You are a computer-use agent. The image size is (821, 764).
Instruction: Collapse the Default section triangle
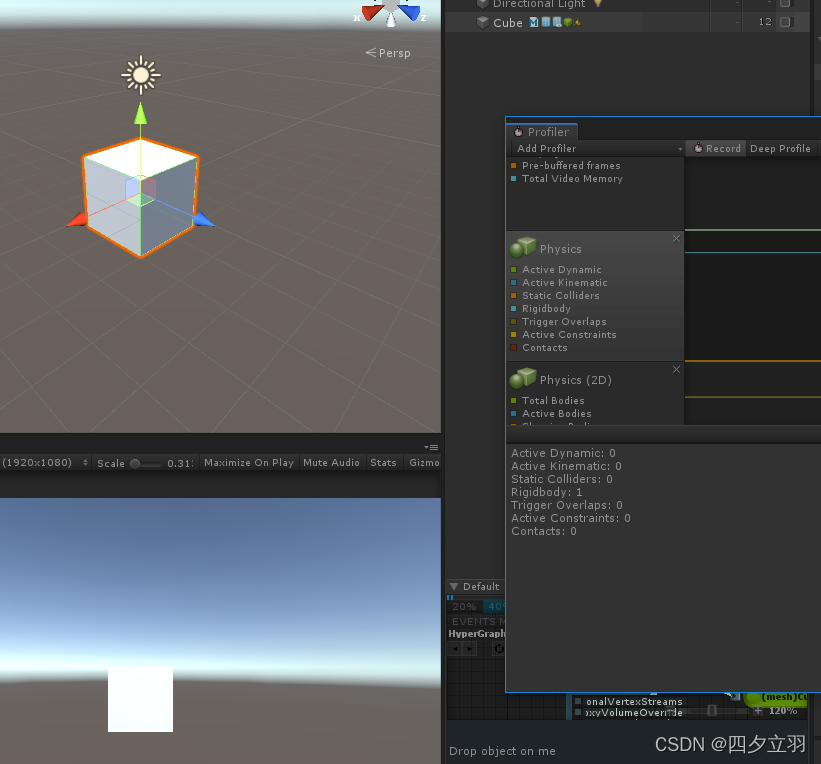(454, 587)
